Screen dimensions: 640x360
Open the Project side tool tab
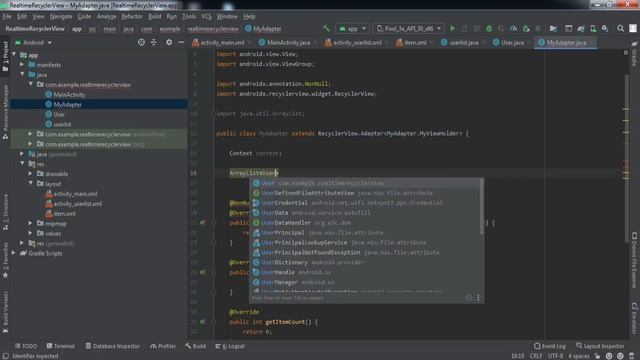coord(5,57)
